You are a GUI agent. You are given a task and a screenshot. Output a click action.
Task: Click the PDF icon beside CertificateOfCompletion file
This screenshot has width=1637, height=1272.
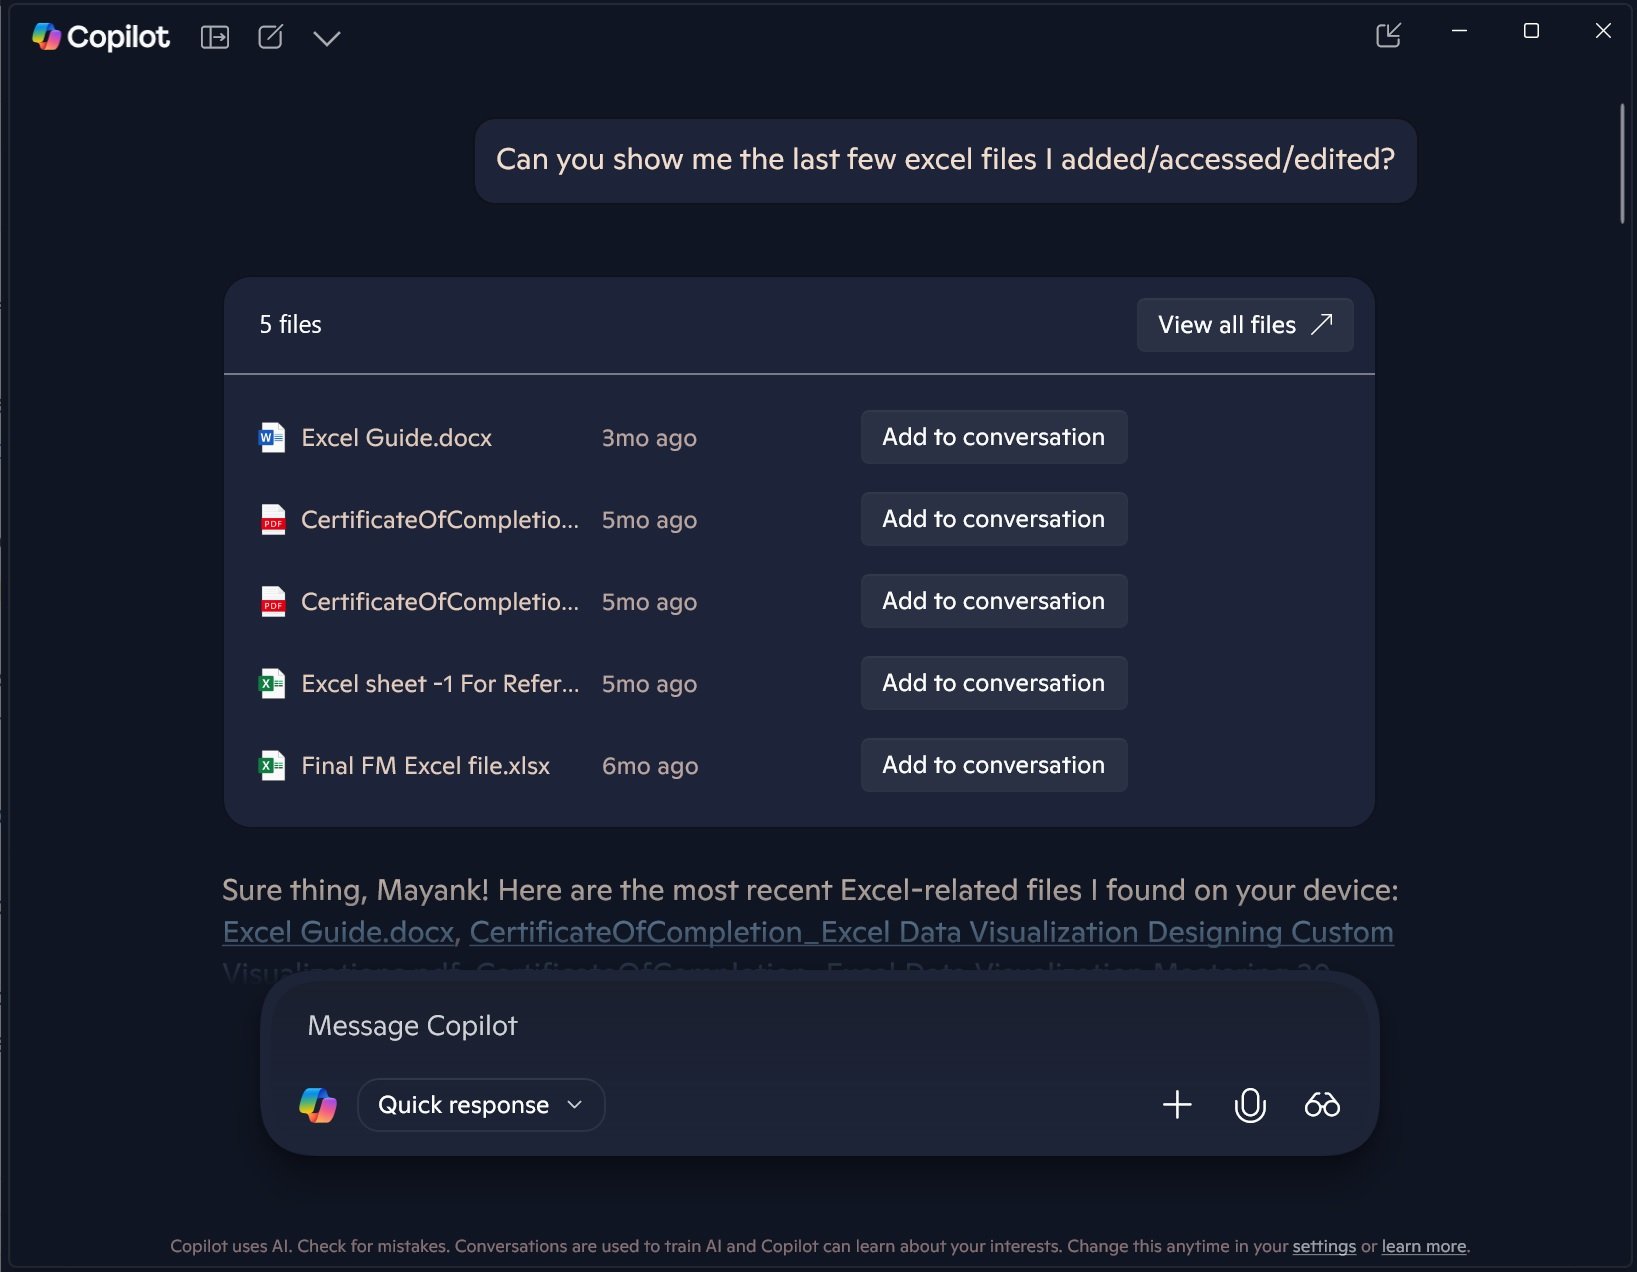coord(270,519)
